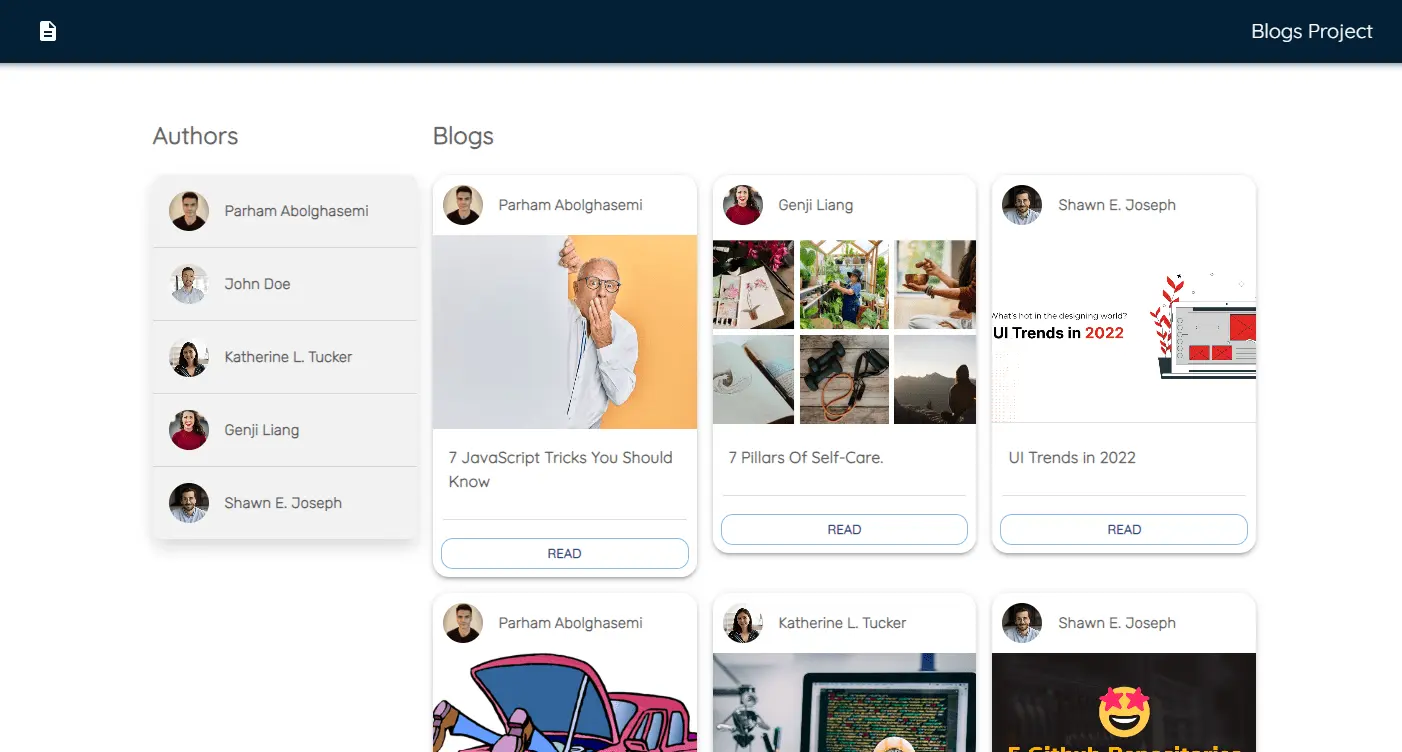Viewport: 1402px width, 752px height.
Task: Click the READ button for 7 Pillars Of Self-Care
Action: click(x=844, y=529)
